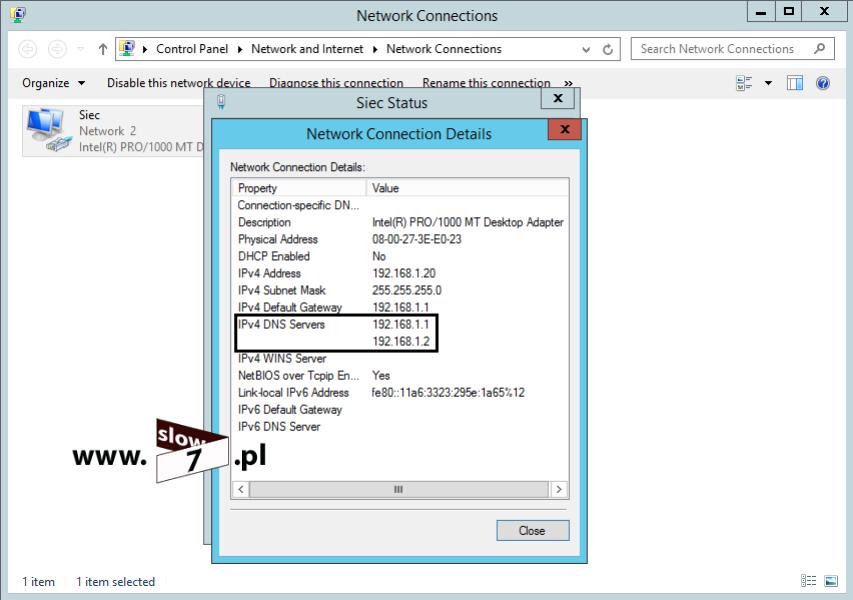Select the NetBIOS over Tcpip row
Screen dimensions: 853x600
pos(400,375)
